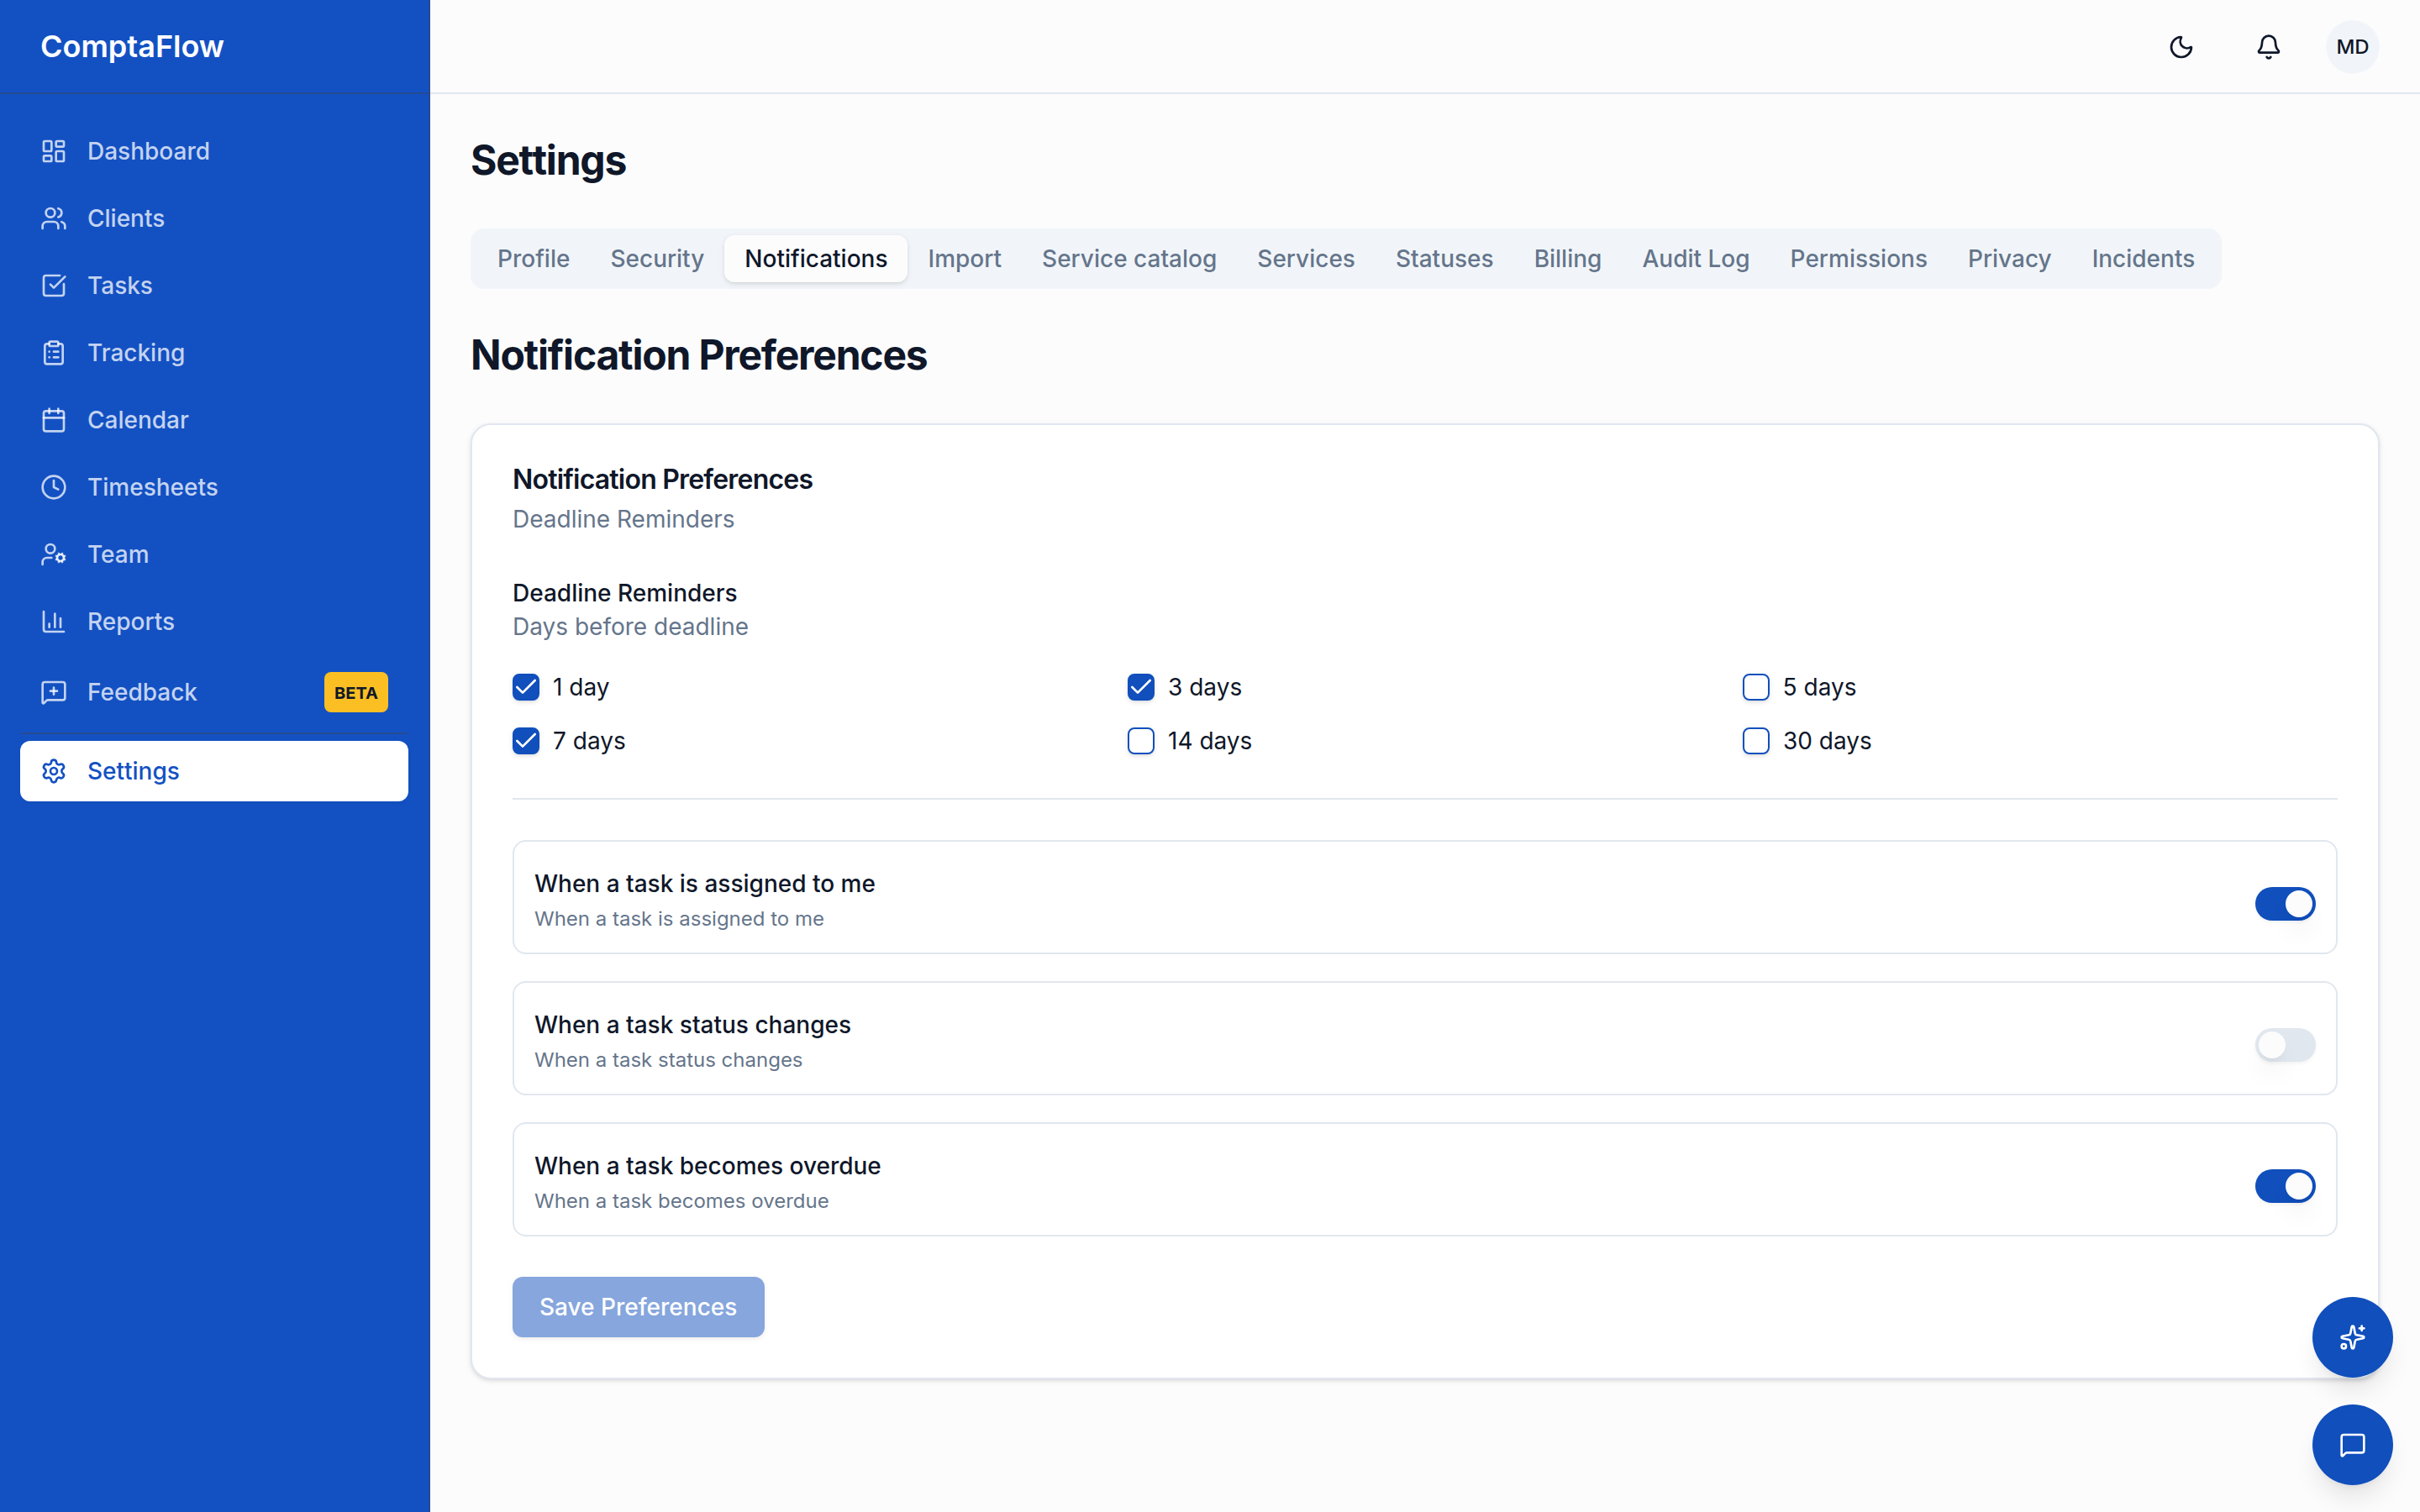Open the chat bubble floating button
This screenshot has width=2420, height=1512.
2352,1444
